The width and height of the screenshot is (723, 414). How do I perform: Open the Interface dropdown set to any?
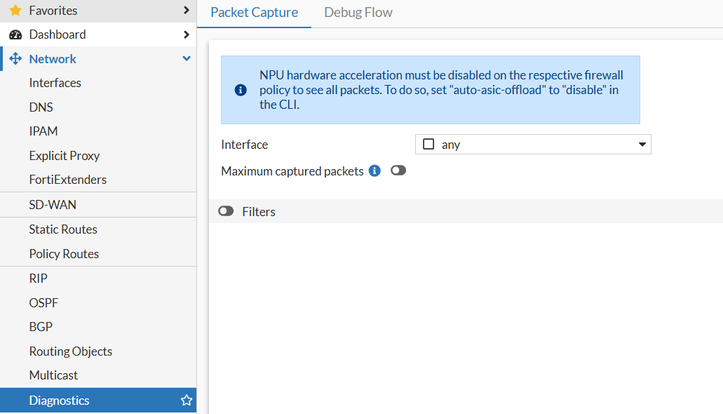532,144
